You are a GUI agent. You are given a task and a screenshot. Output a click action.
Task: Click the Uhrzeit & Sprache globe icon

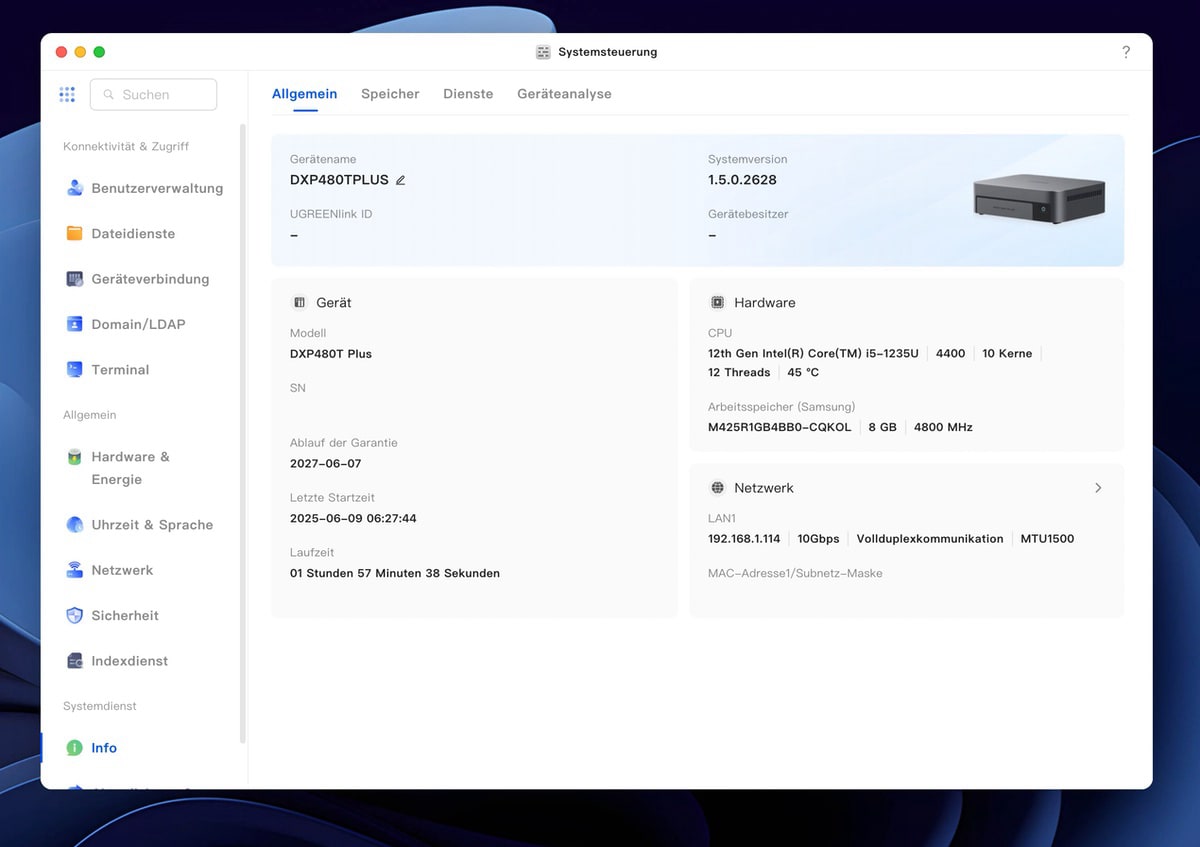pyautogui.click(x=74, y=525)
